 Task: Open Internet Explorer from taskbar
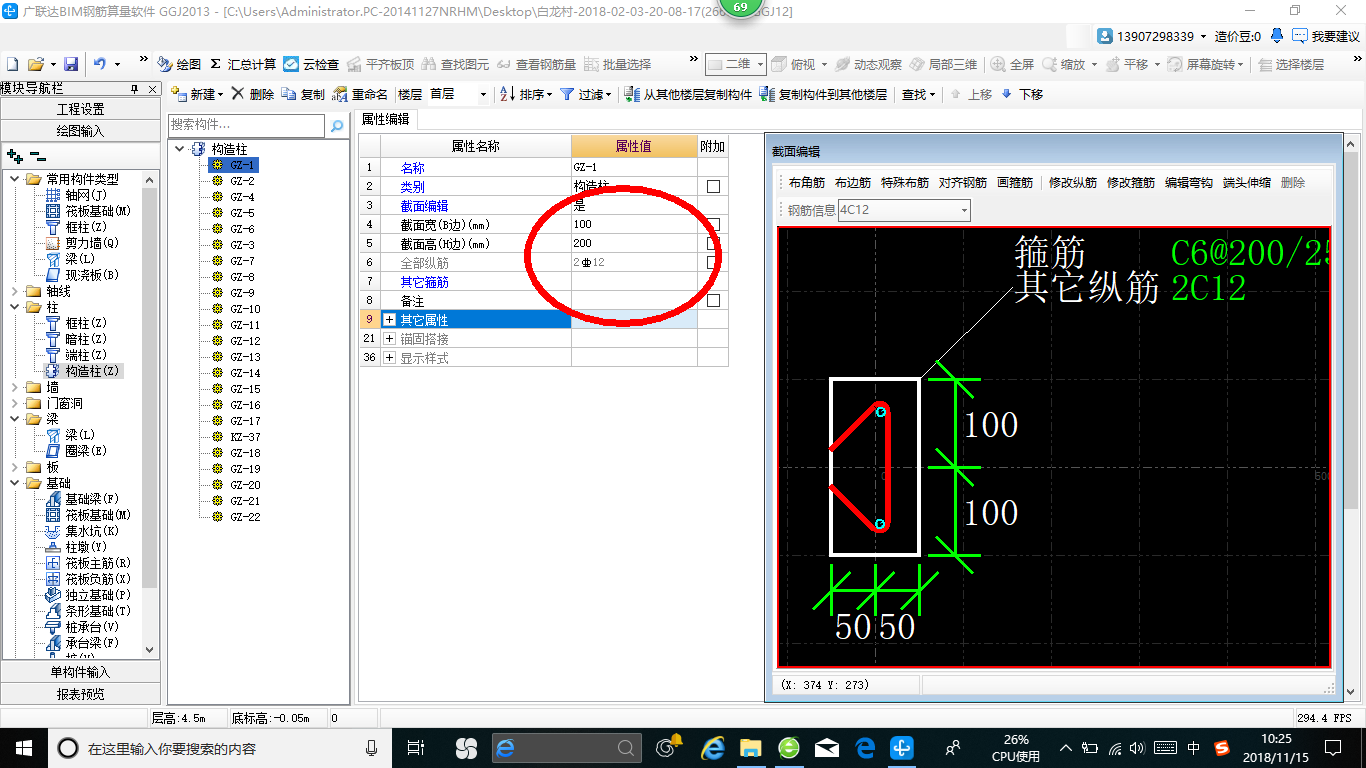(713, 747)
